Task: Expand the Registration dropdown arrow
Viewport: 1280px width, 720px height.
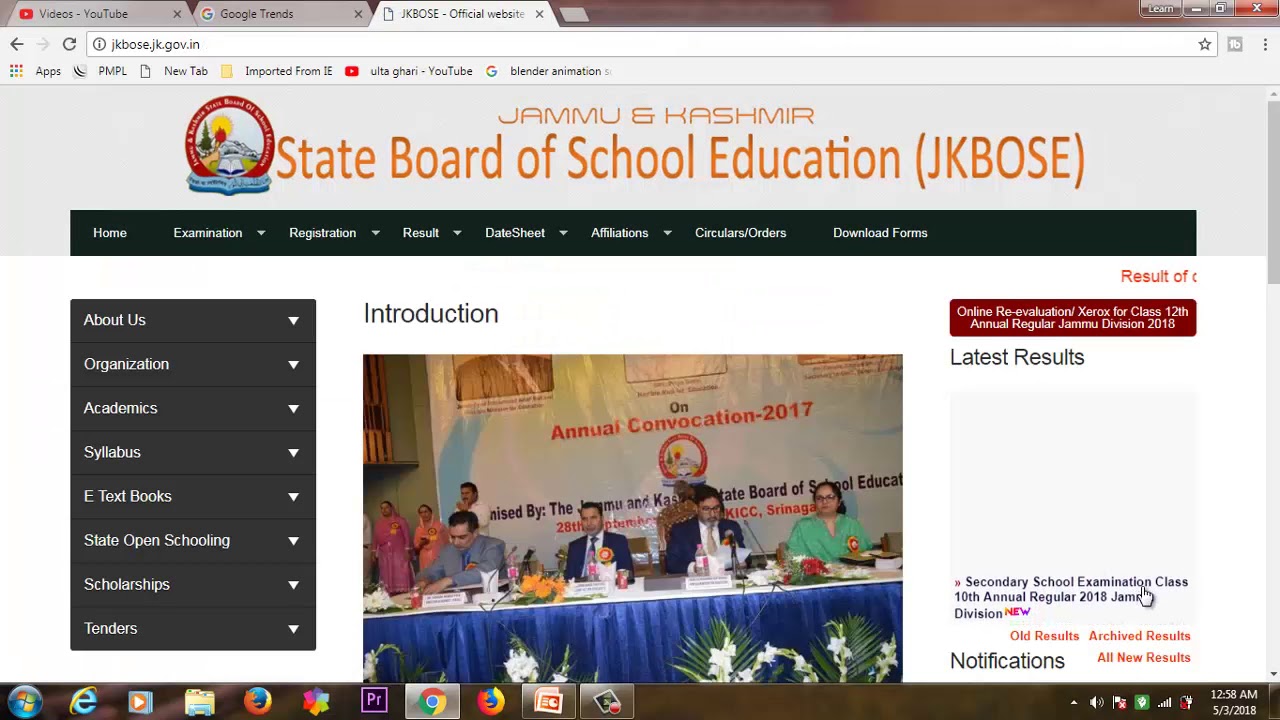Action: click(375, 233)
